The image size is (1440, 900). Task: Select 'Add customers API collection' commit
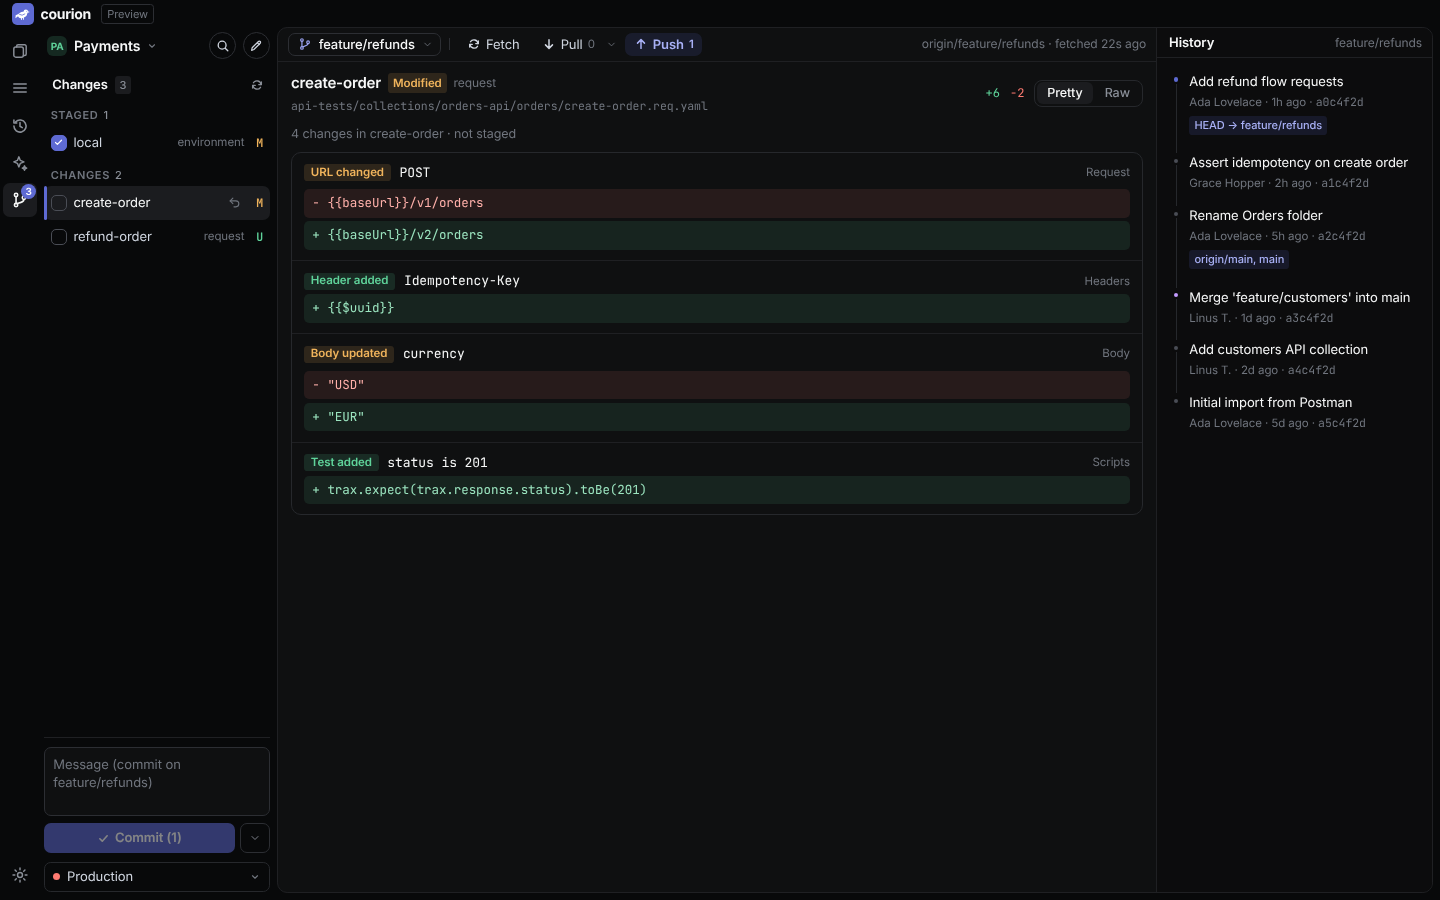click(x=1278, y=350)
